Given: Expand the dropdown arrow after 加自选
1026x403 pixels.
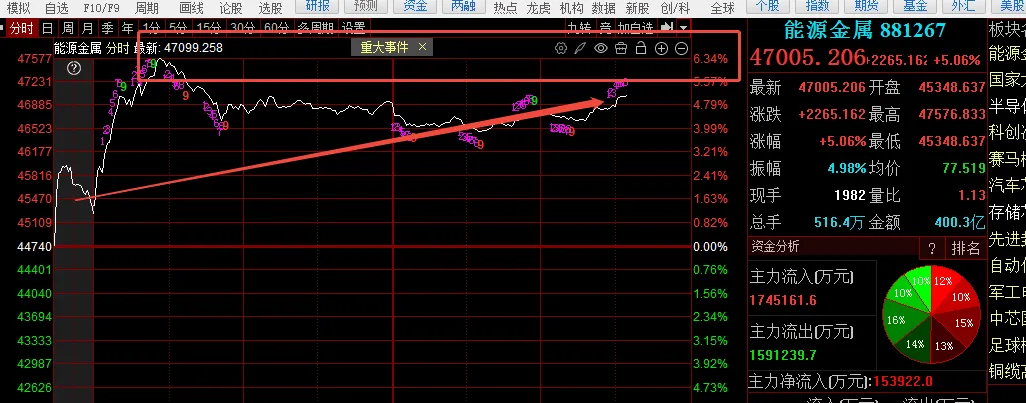Looking at the screenshot, I should 684,28.
